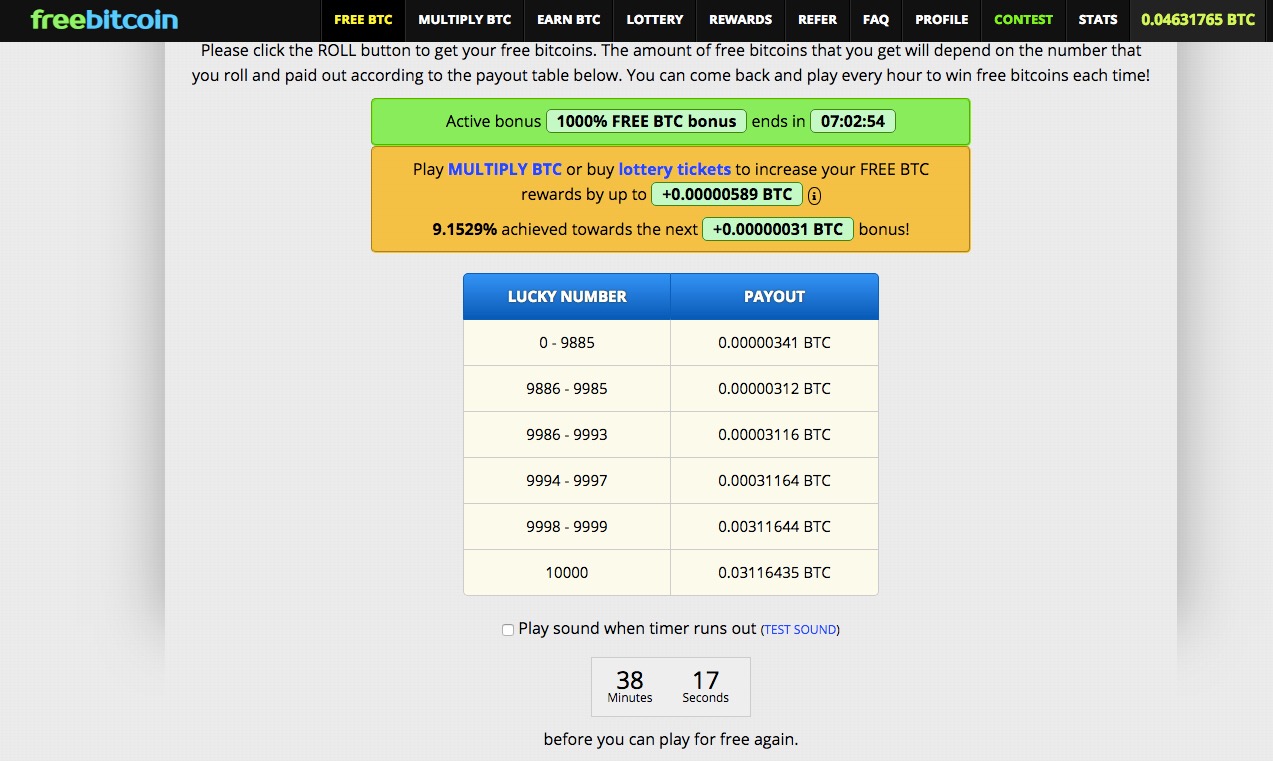Select the 0.00000312 BTC payout cell
Viewport: 1273px width, 761px height.
pos(774,389)
